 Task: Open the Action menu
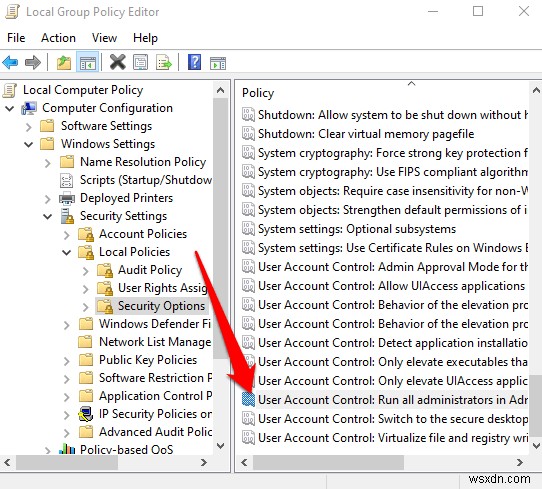58,38
